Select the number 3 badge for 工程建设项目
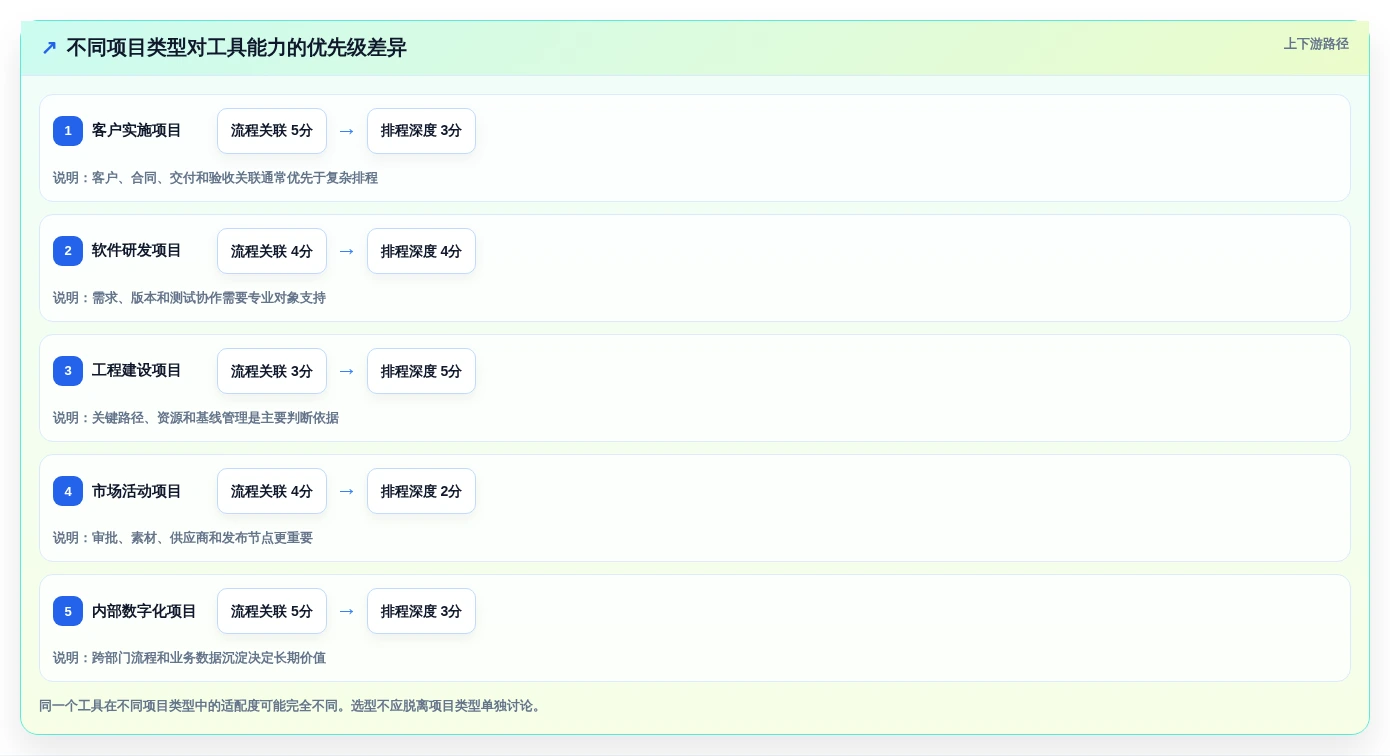1390x756 pixels. pyautogui.click(x=68, y=371)
